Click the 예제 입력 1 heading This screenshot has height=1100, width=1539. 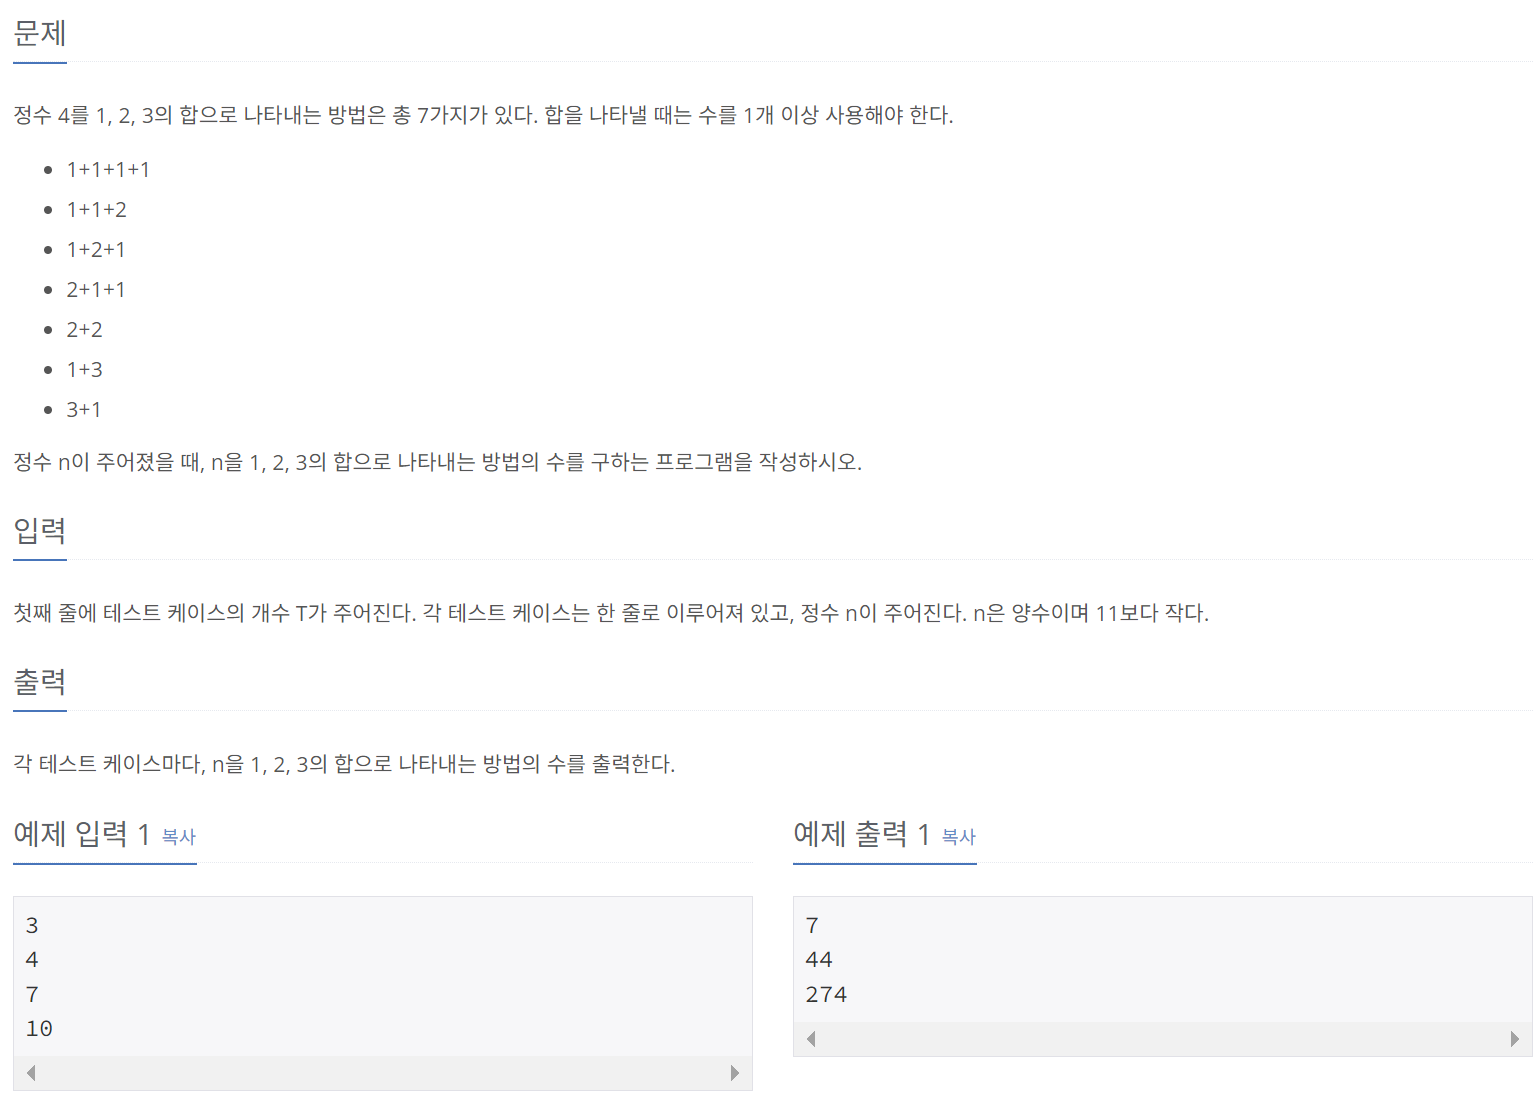(x=82, y=834)
